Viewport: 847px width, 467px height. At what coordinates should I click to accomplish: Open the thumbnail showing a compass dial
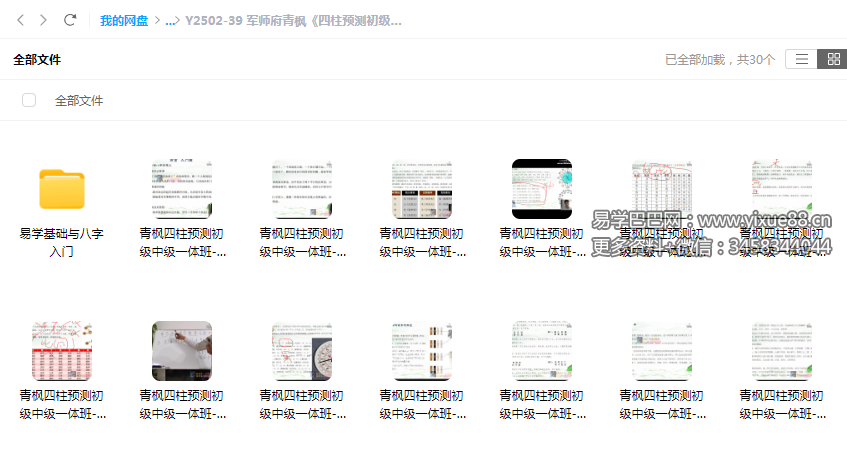[302, 351]
